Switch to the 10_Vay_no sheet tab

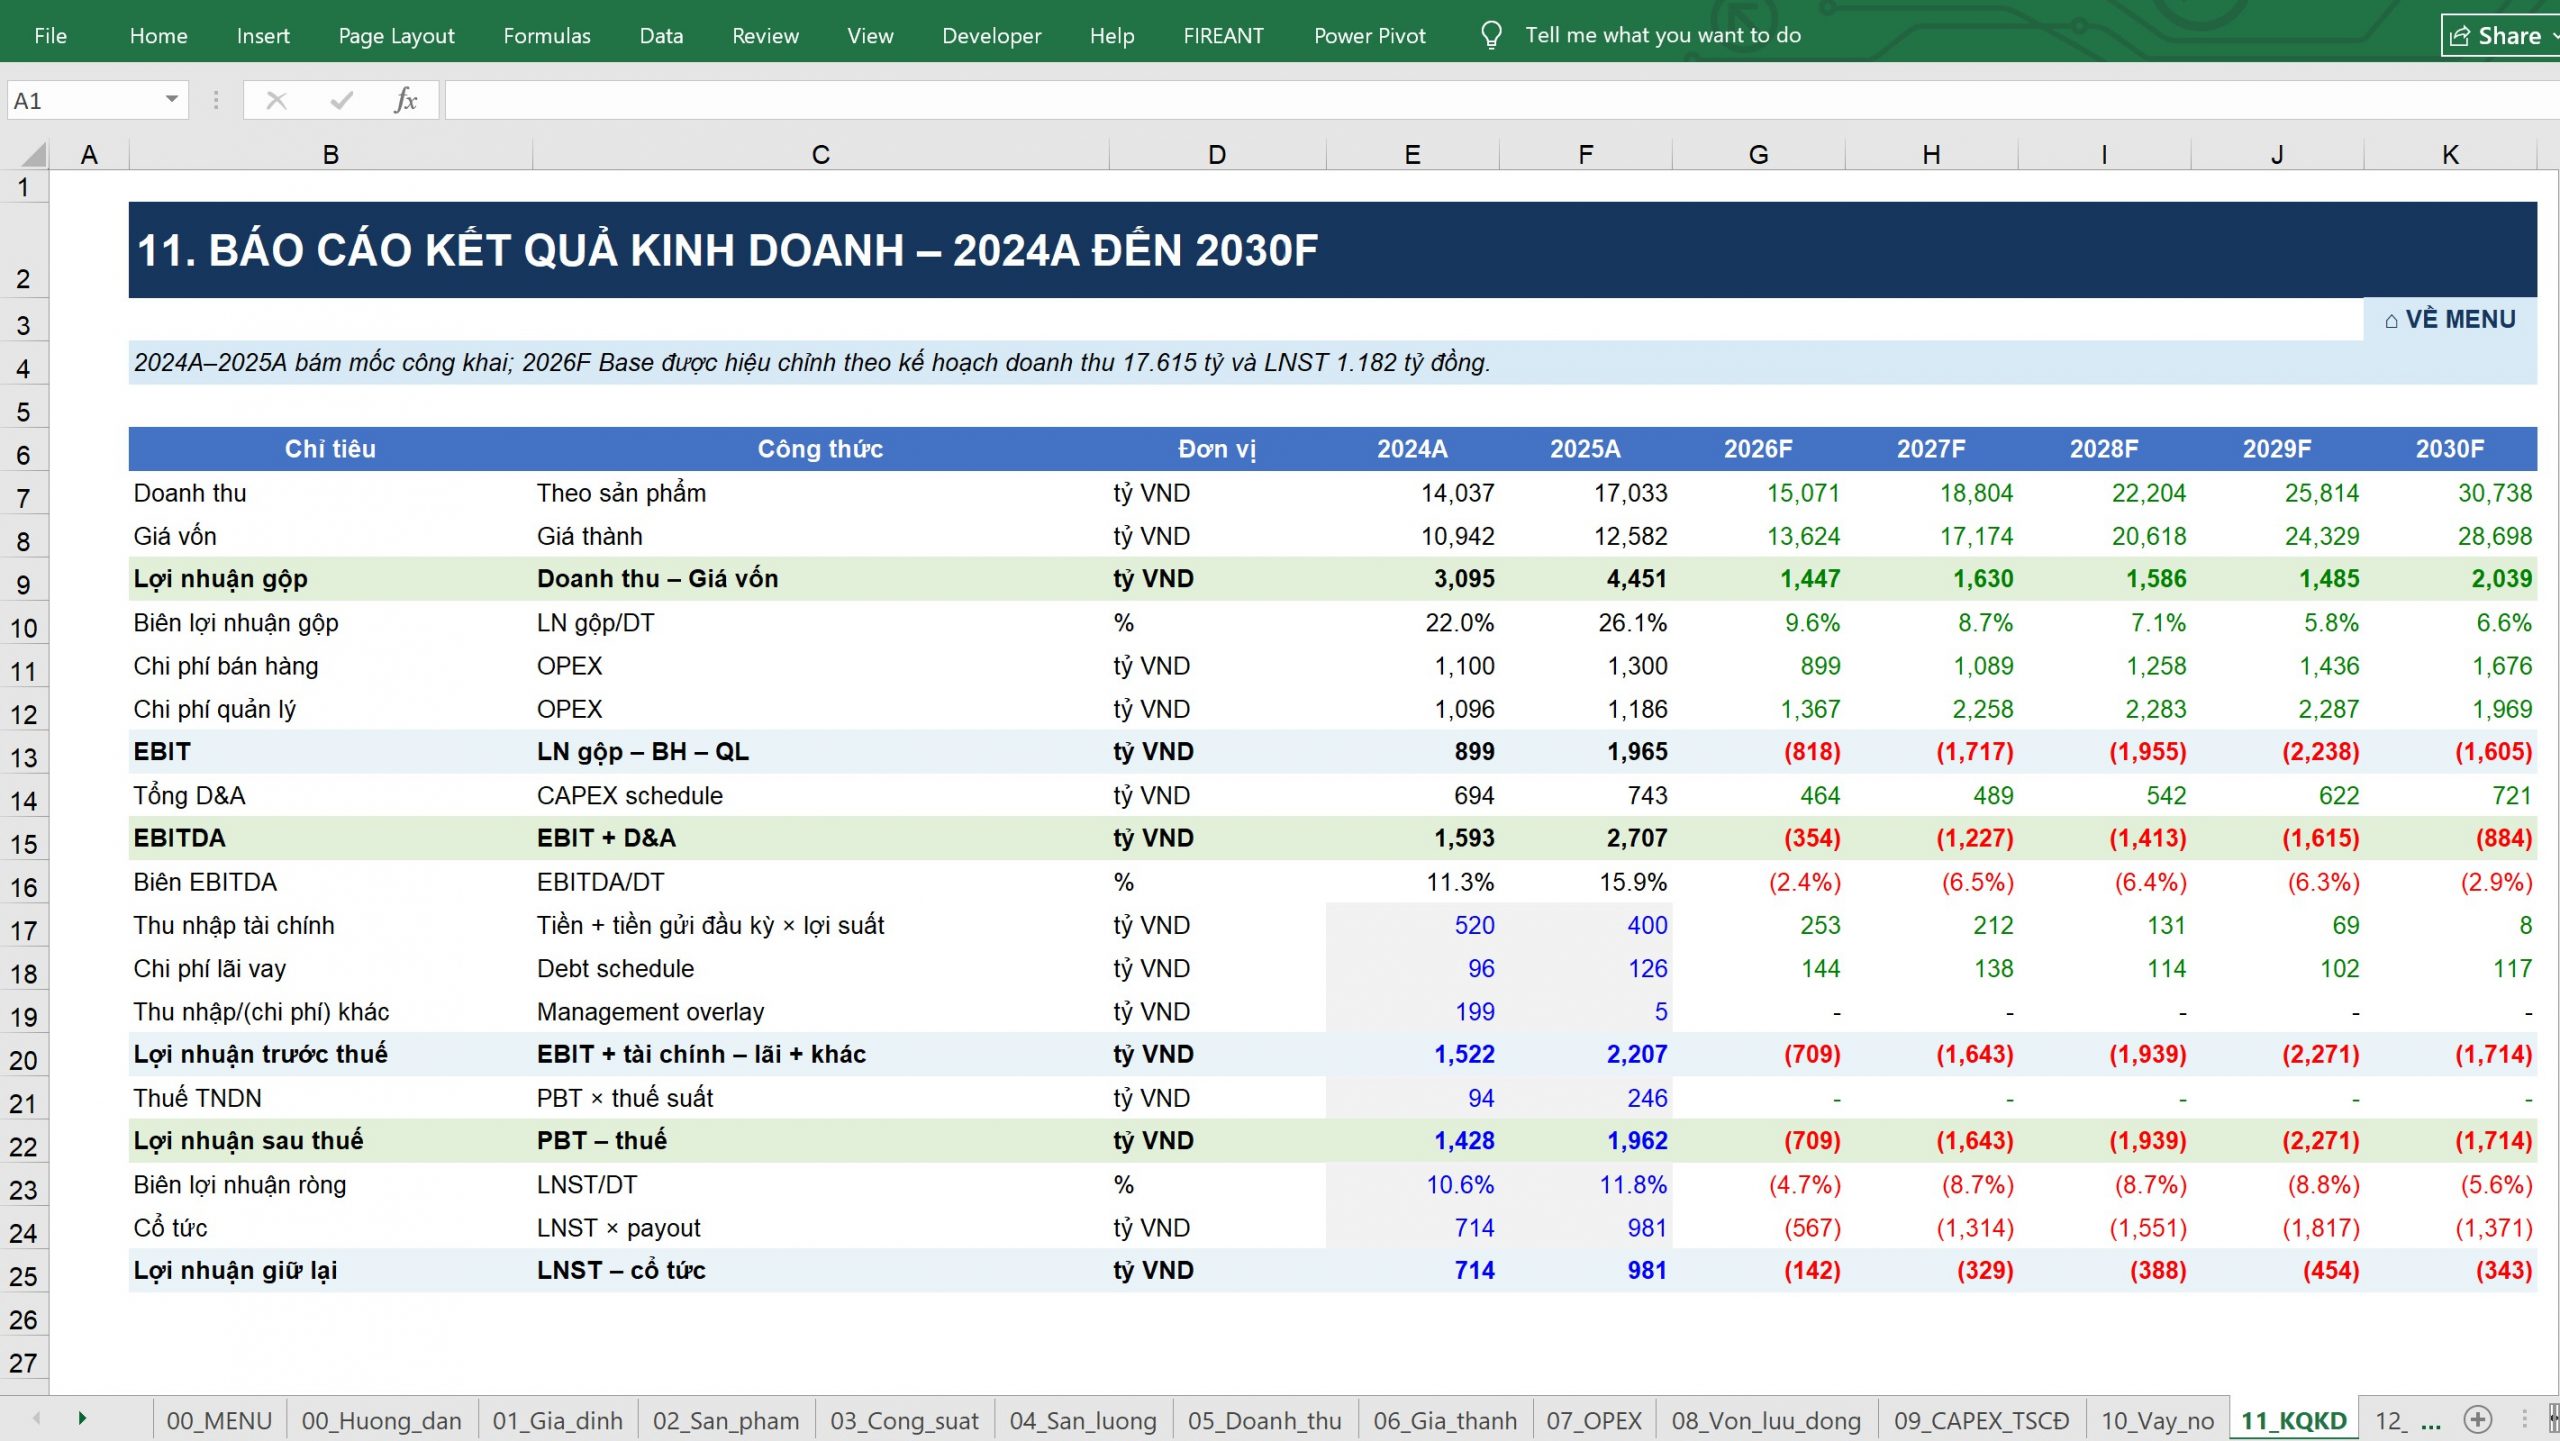click(2157, 1420)
